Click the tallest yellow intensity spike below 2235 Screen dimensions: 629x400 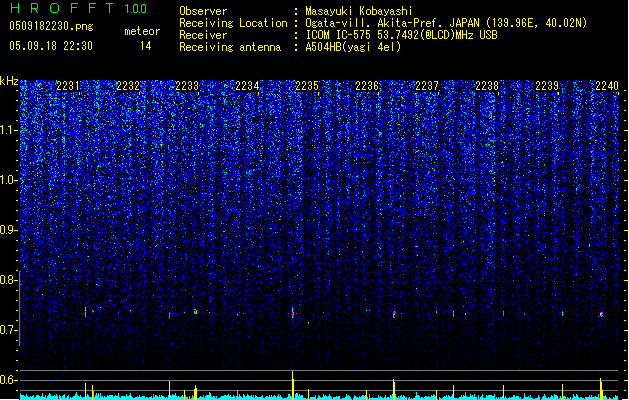pos(293,385)
